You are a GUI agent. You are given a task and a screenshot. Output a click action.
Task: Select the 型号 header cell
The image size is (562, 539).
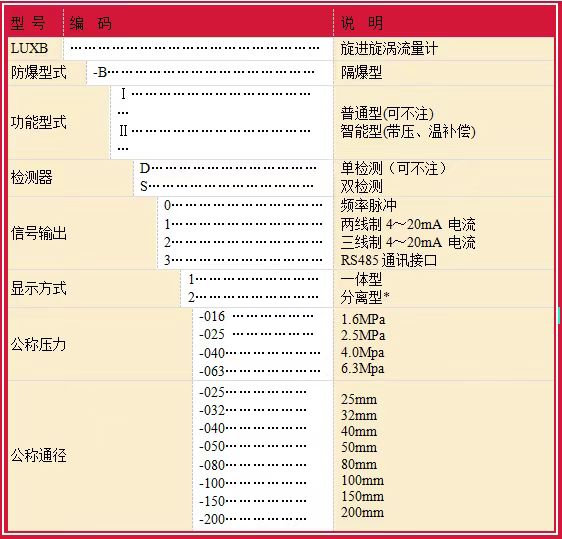click(28, 23)
